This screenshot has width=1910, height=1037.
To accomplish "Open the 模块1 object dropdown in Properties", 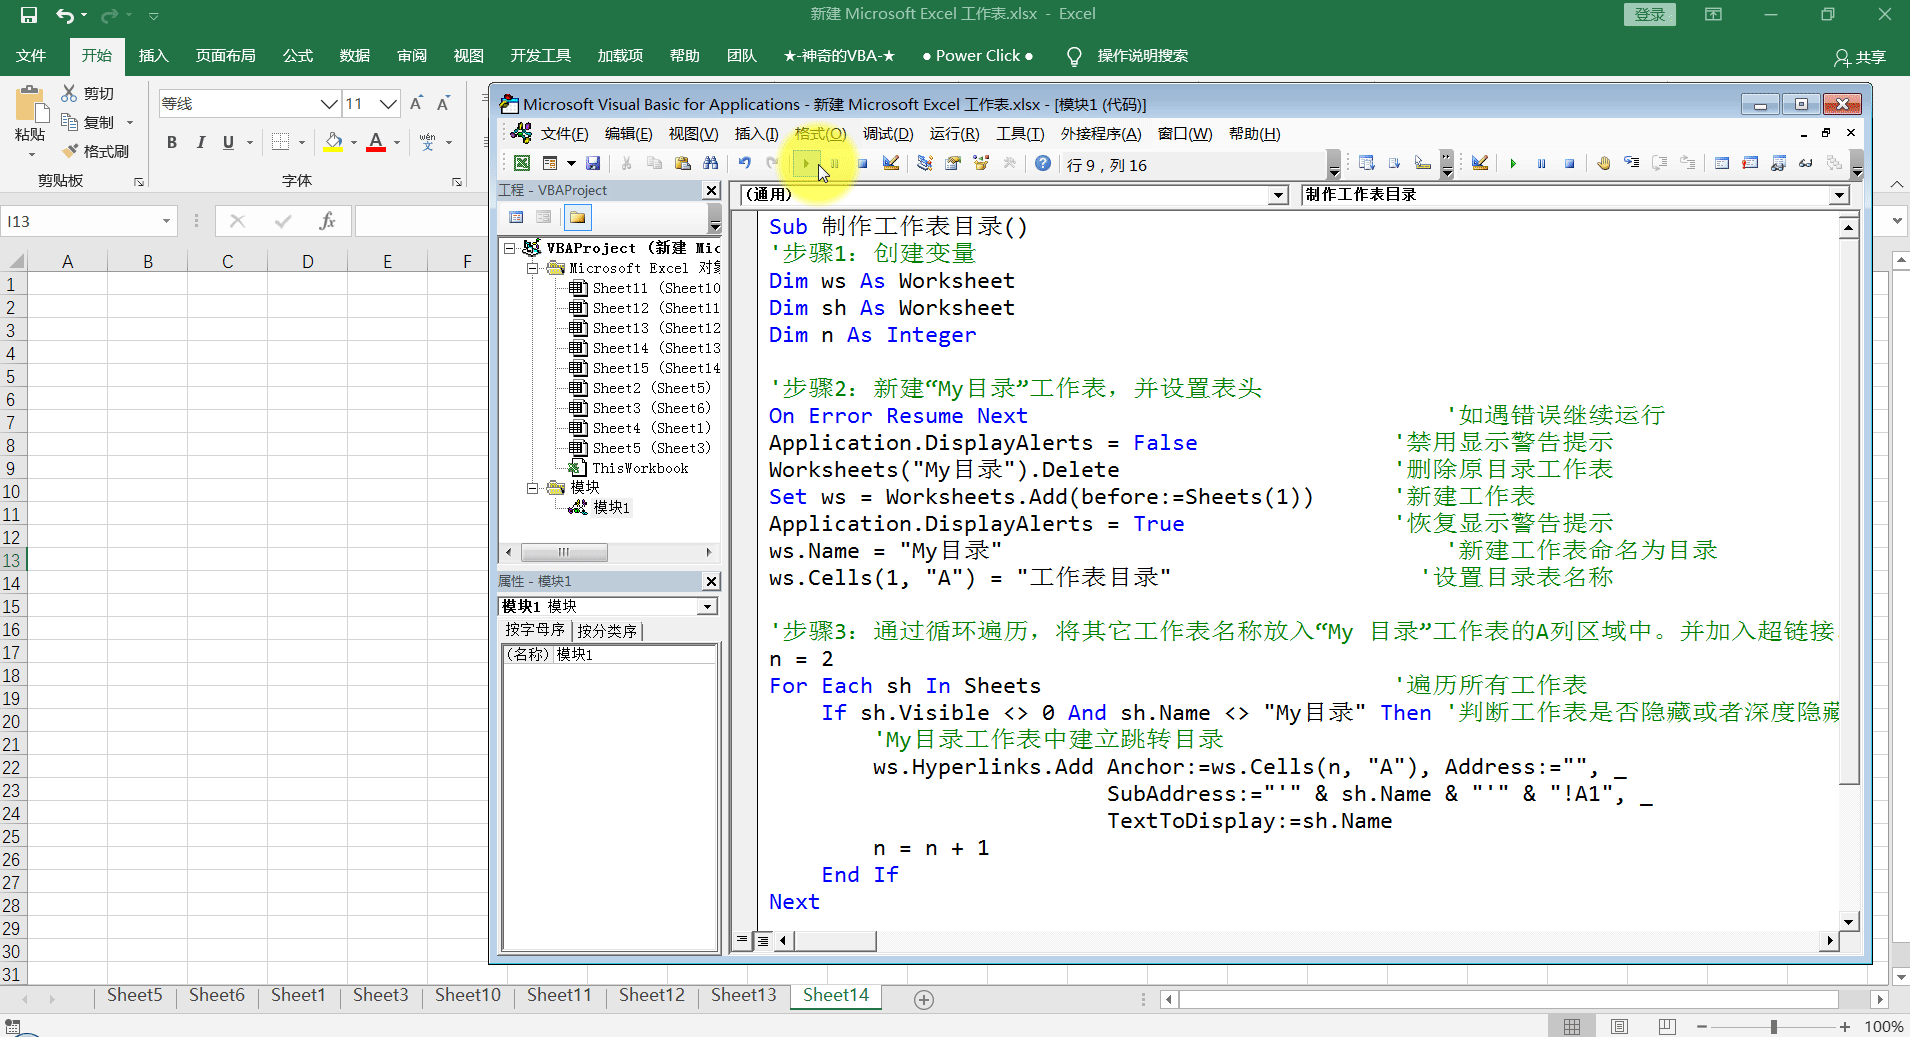I will coord(708,606).
